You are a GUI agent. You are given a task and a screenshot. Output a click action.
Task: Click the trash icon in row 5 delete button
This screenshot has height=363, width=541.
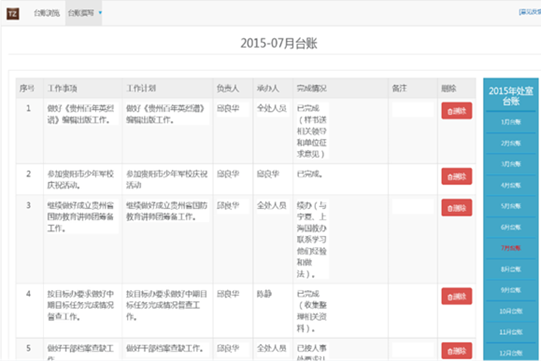click(x=450, y=351)
